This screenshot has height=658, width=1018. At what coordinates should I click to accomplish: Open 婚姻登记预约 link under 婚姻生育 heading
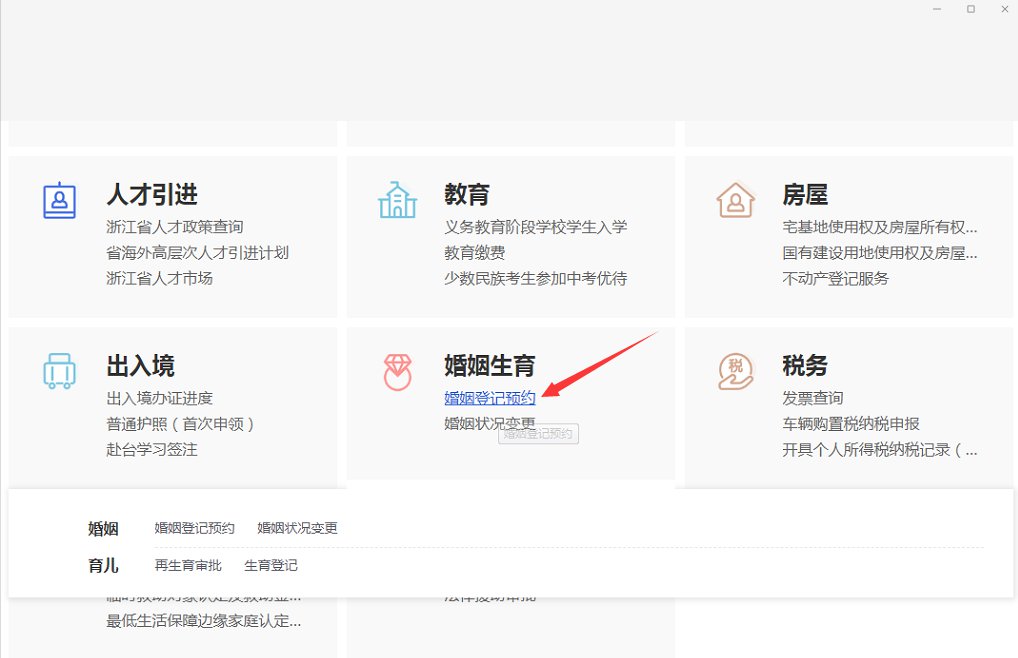coord(490,398)
